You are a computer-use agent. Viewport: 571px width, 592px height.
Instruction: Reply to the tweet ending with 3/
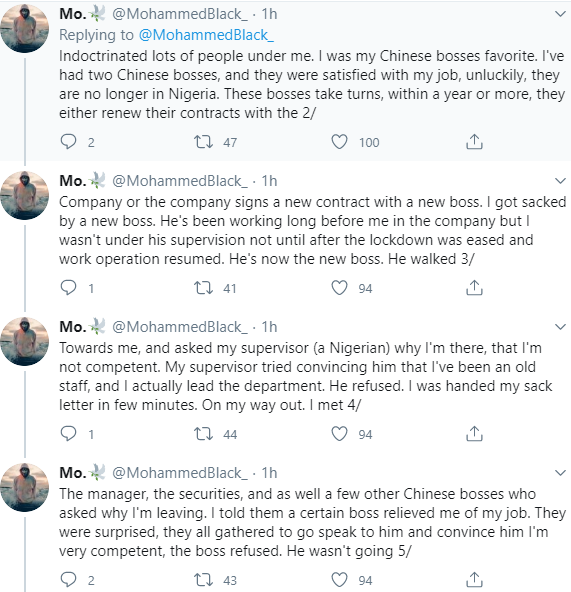(x=68, y=288)
